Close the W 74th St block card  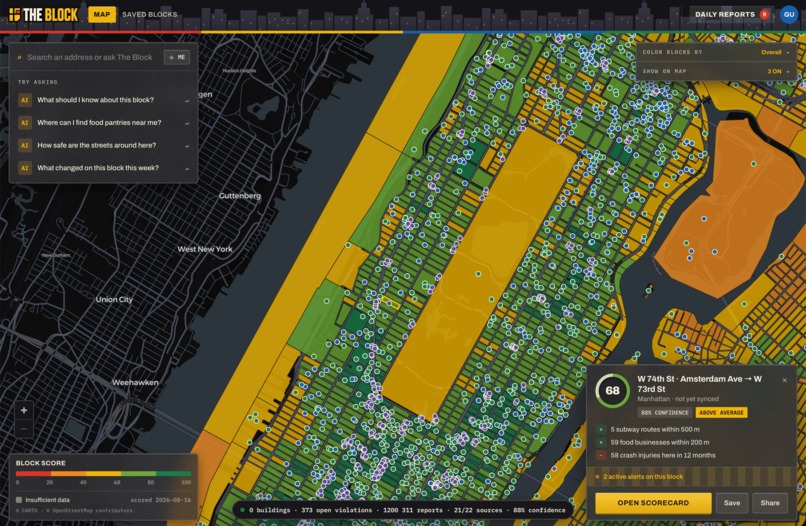[784, 380]
